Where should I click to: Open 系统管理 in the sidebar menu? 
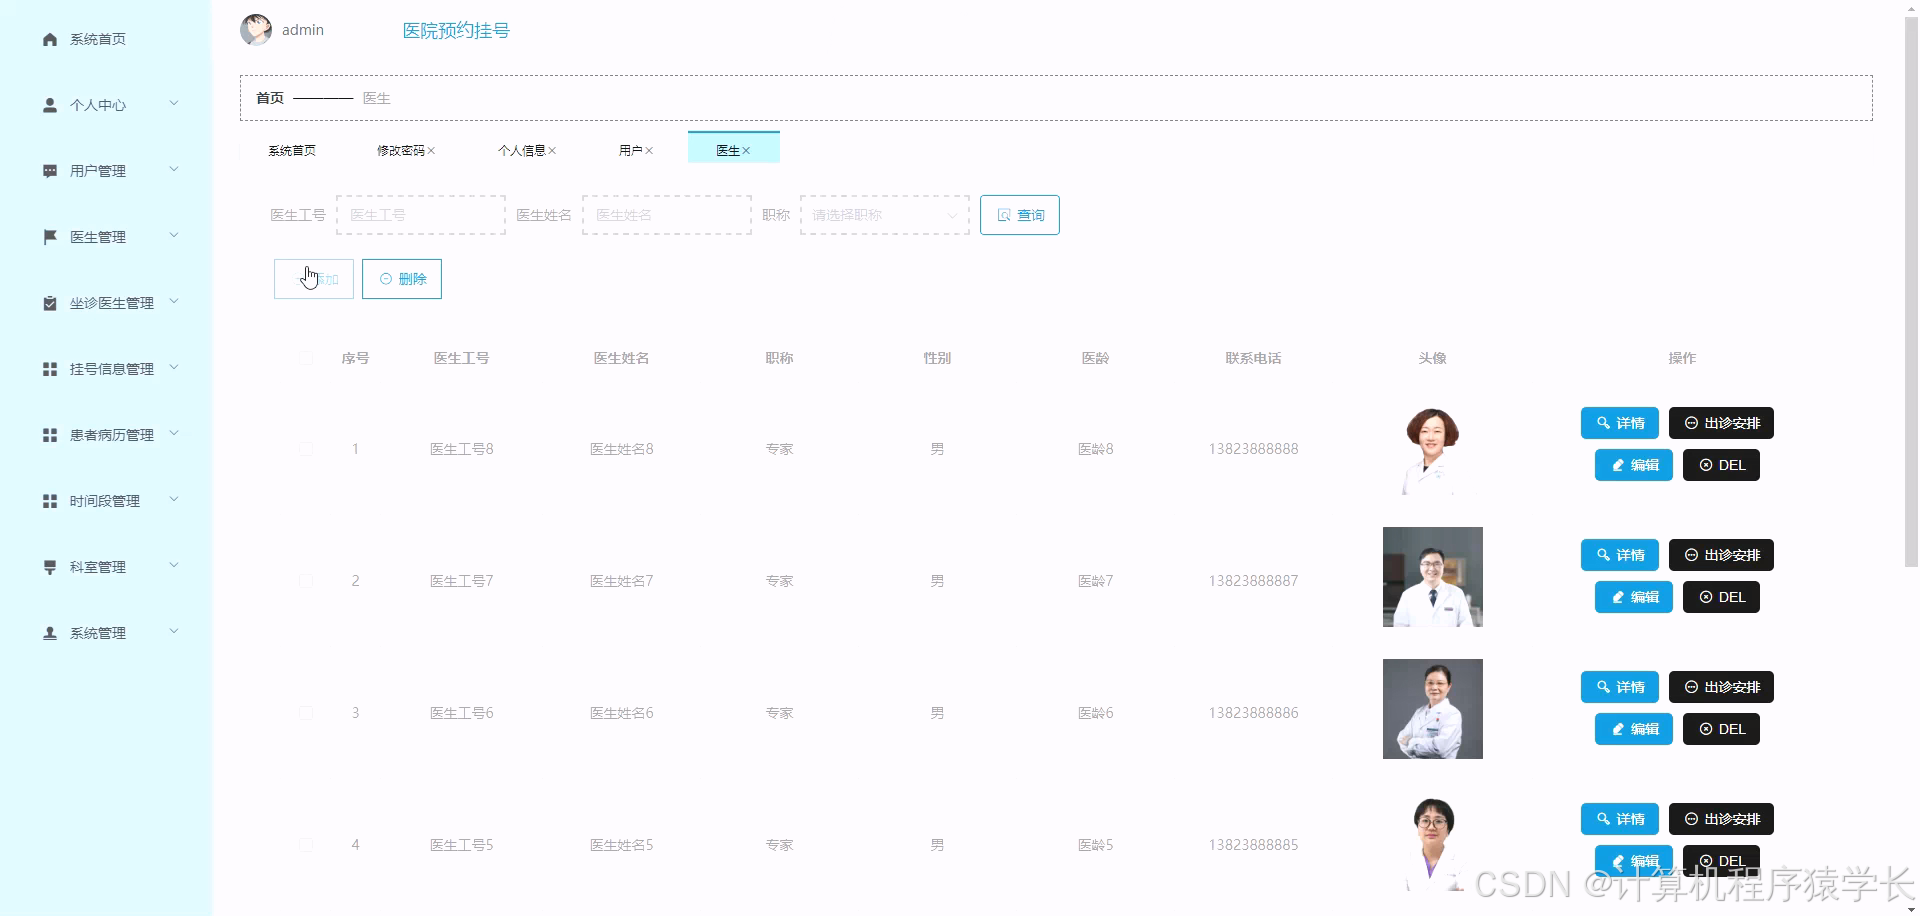click(106, 633)
